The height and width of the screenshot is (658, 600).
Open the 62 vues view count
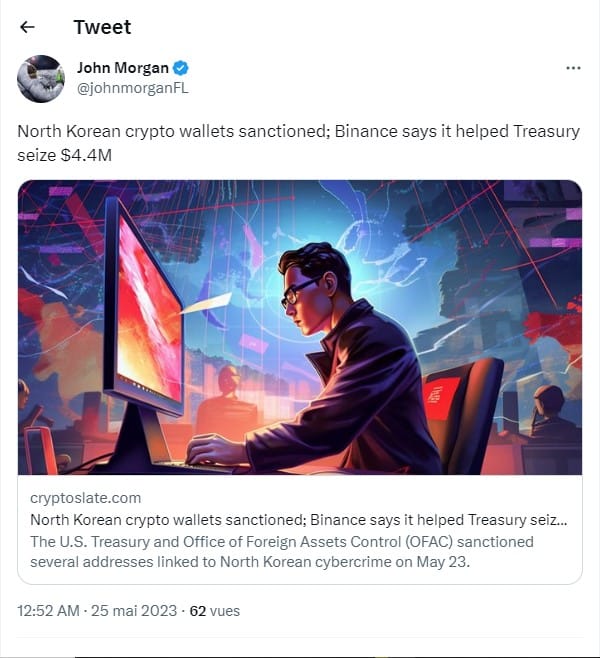(214, 611)
